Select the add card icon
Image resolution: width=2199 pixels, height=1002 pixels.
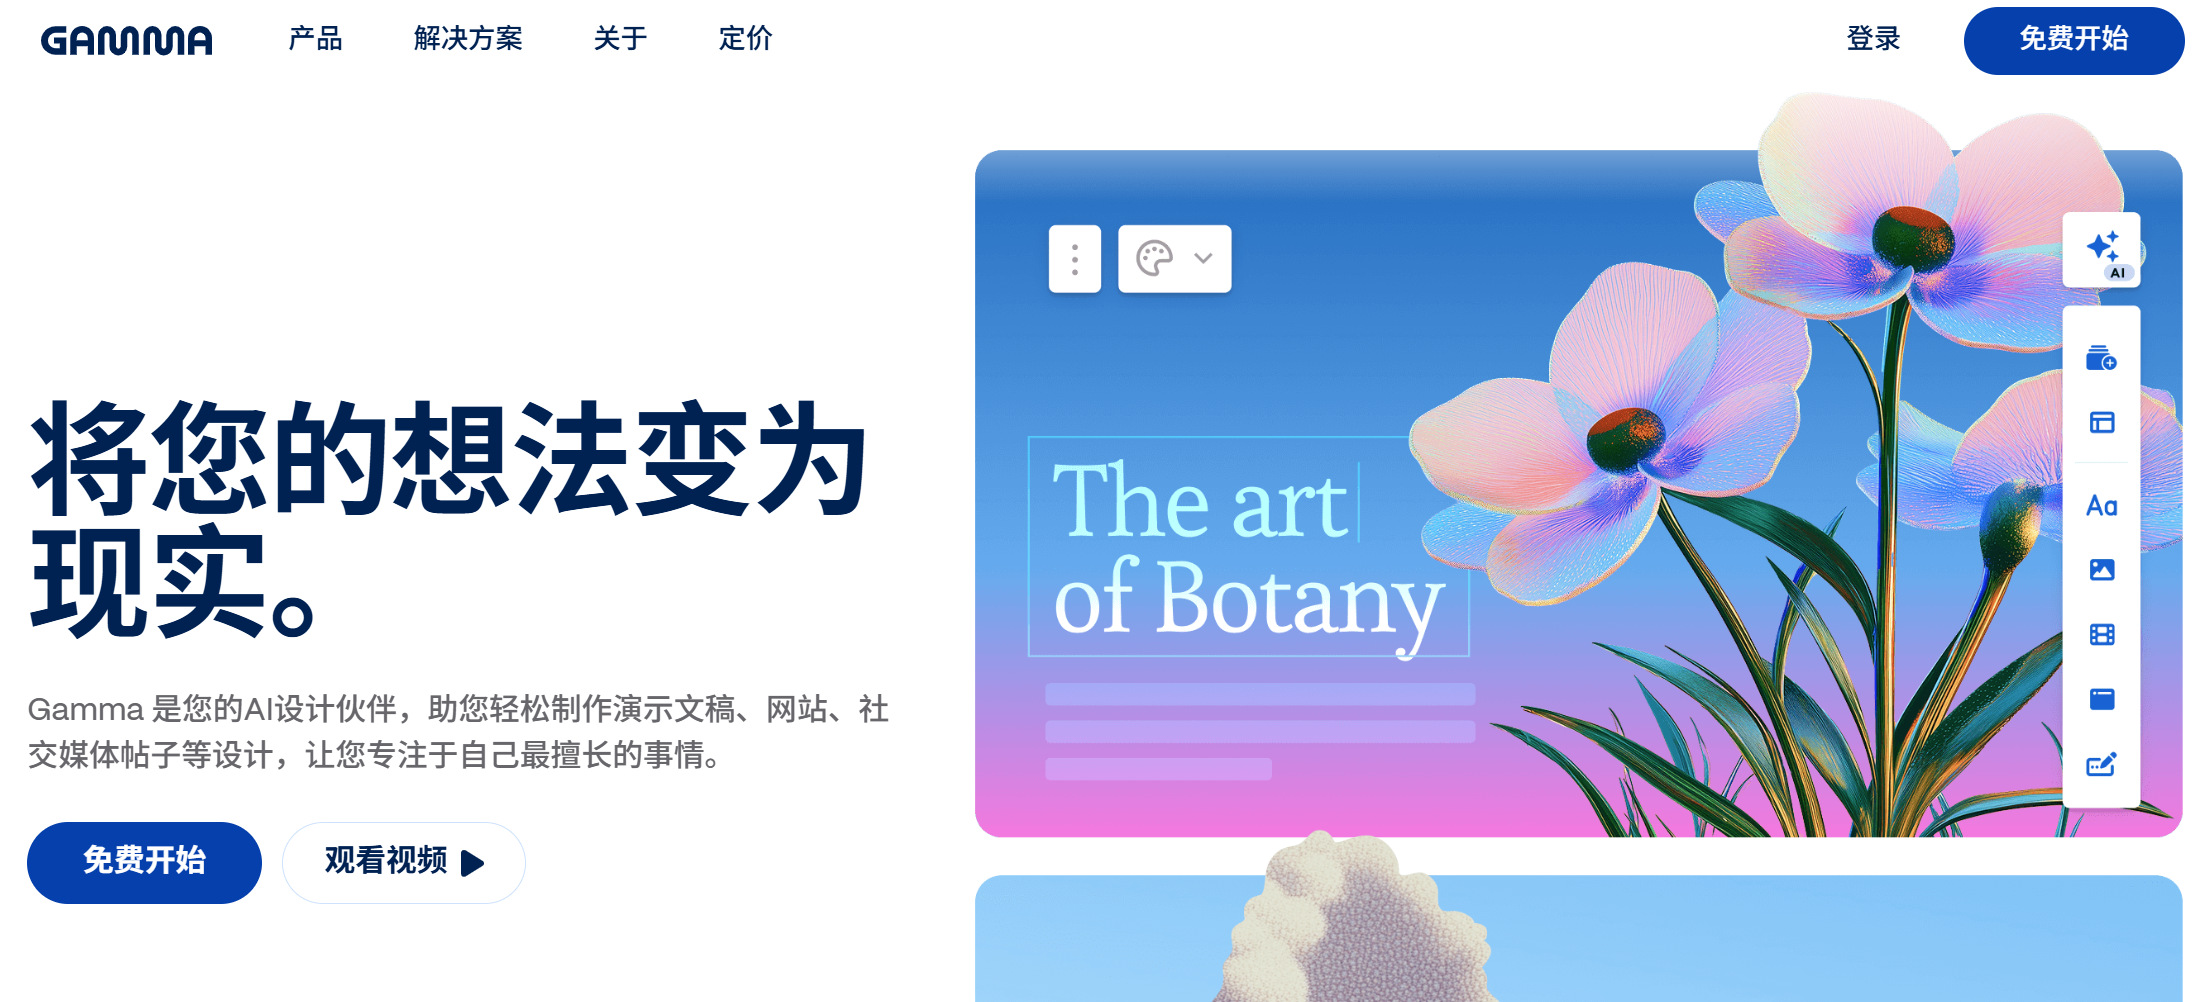[2101, 358]
